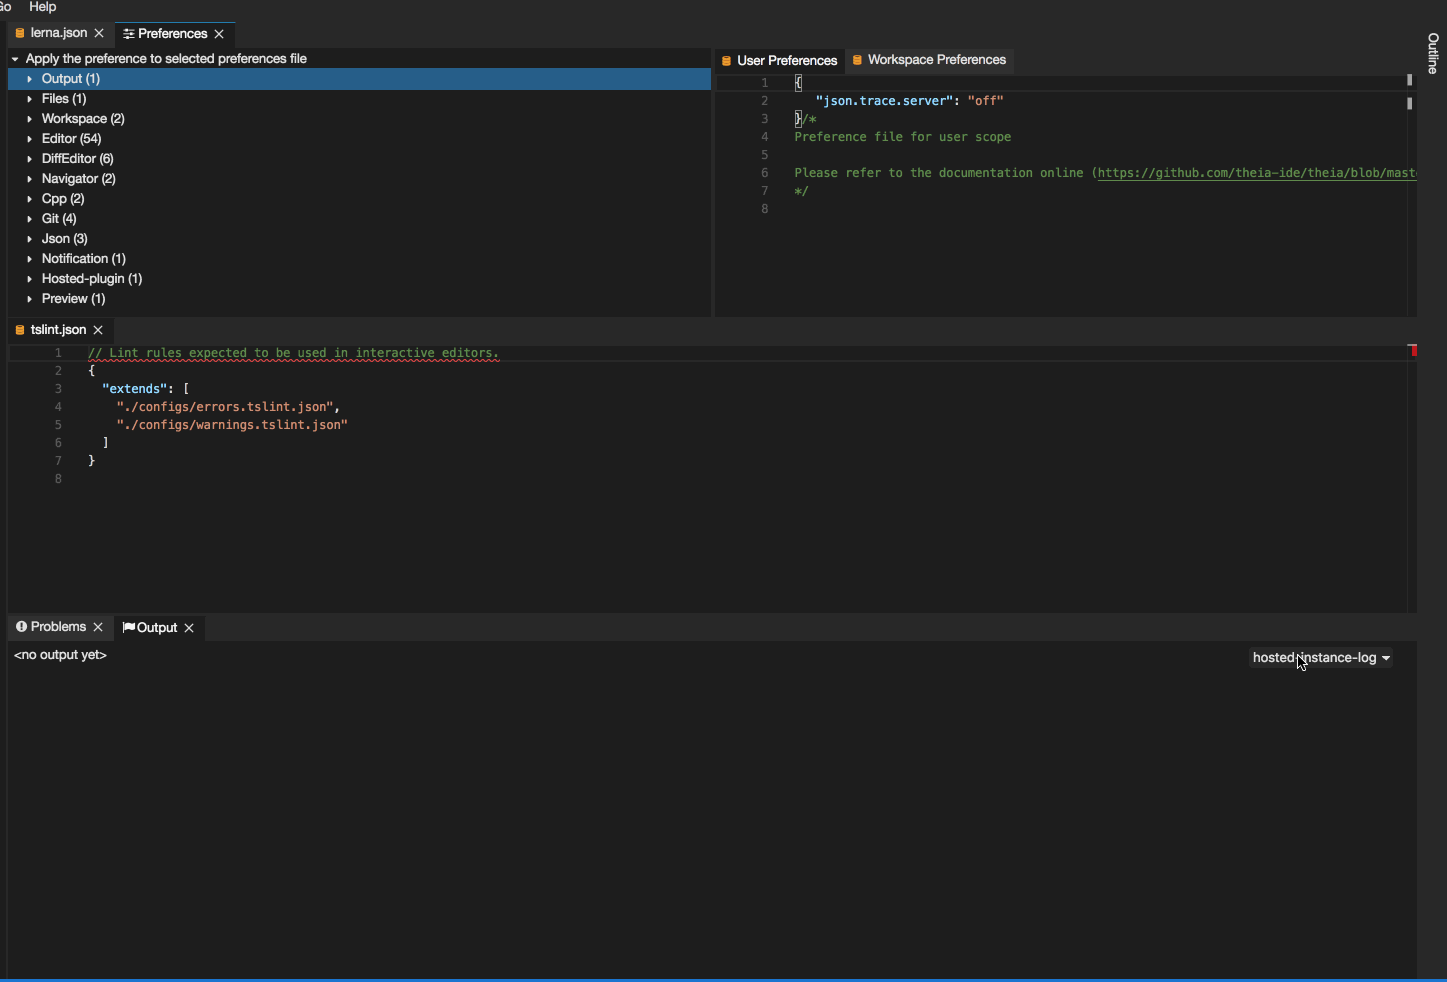Click the tslint.json tab file icon
The image size is (1447, 982).
point(20,329)
